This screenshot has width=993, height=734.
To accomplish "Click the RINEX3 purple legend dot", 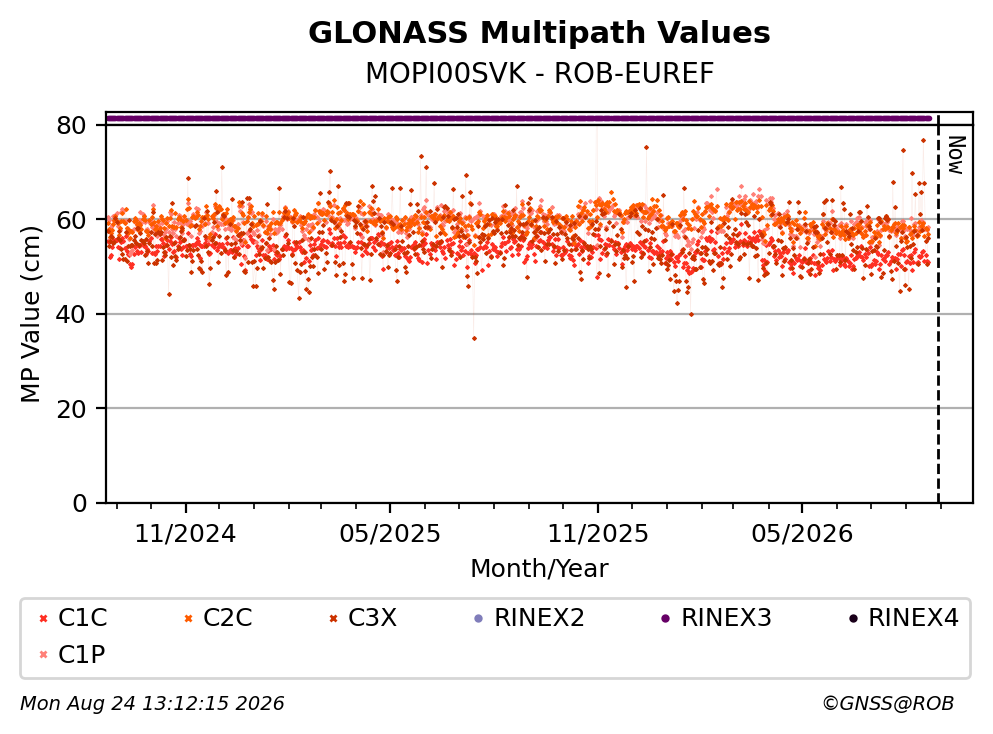I will (666, 619).
